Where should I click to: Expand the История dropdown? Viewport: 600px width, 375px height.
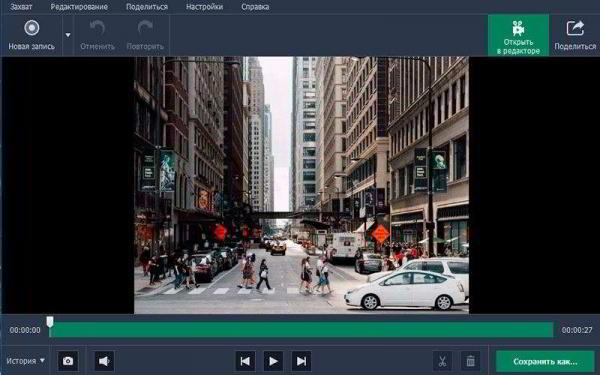[25, 360]
